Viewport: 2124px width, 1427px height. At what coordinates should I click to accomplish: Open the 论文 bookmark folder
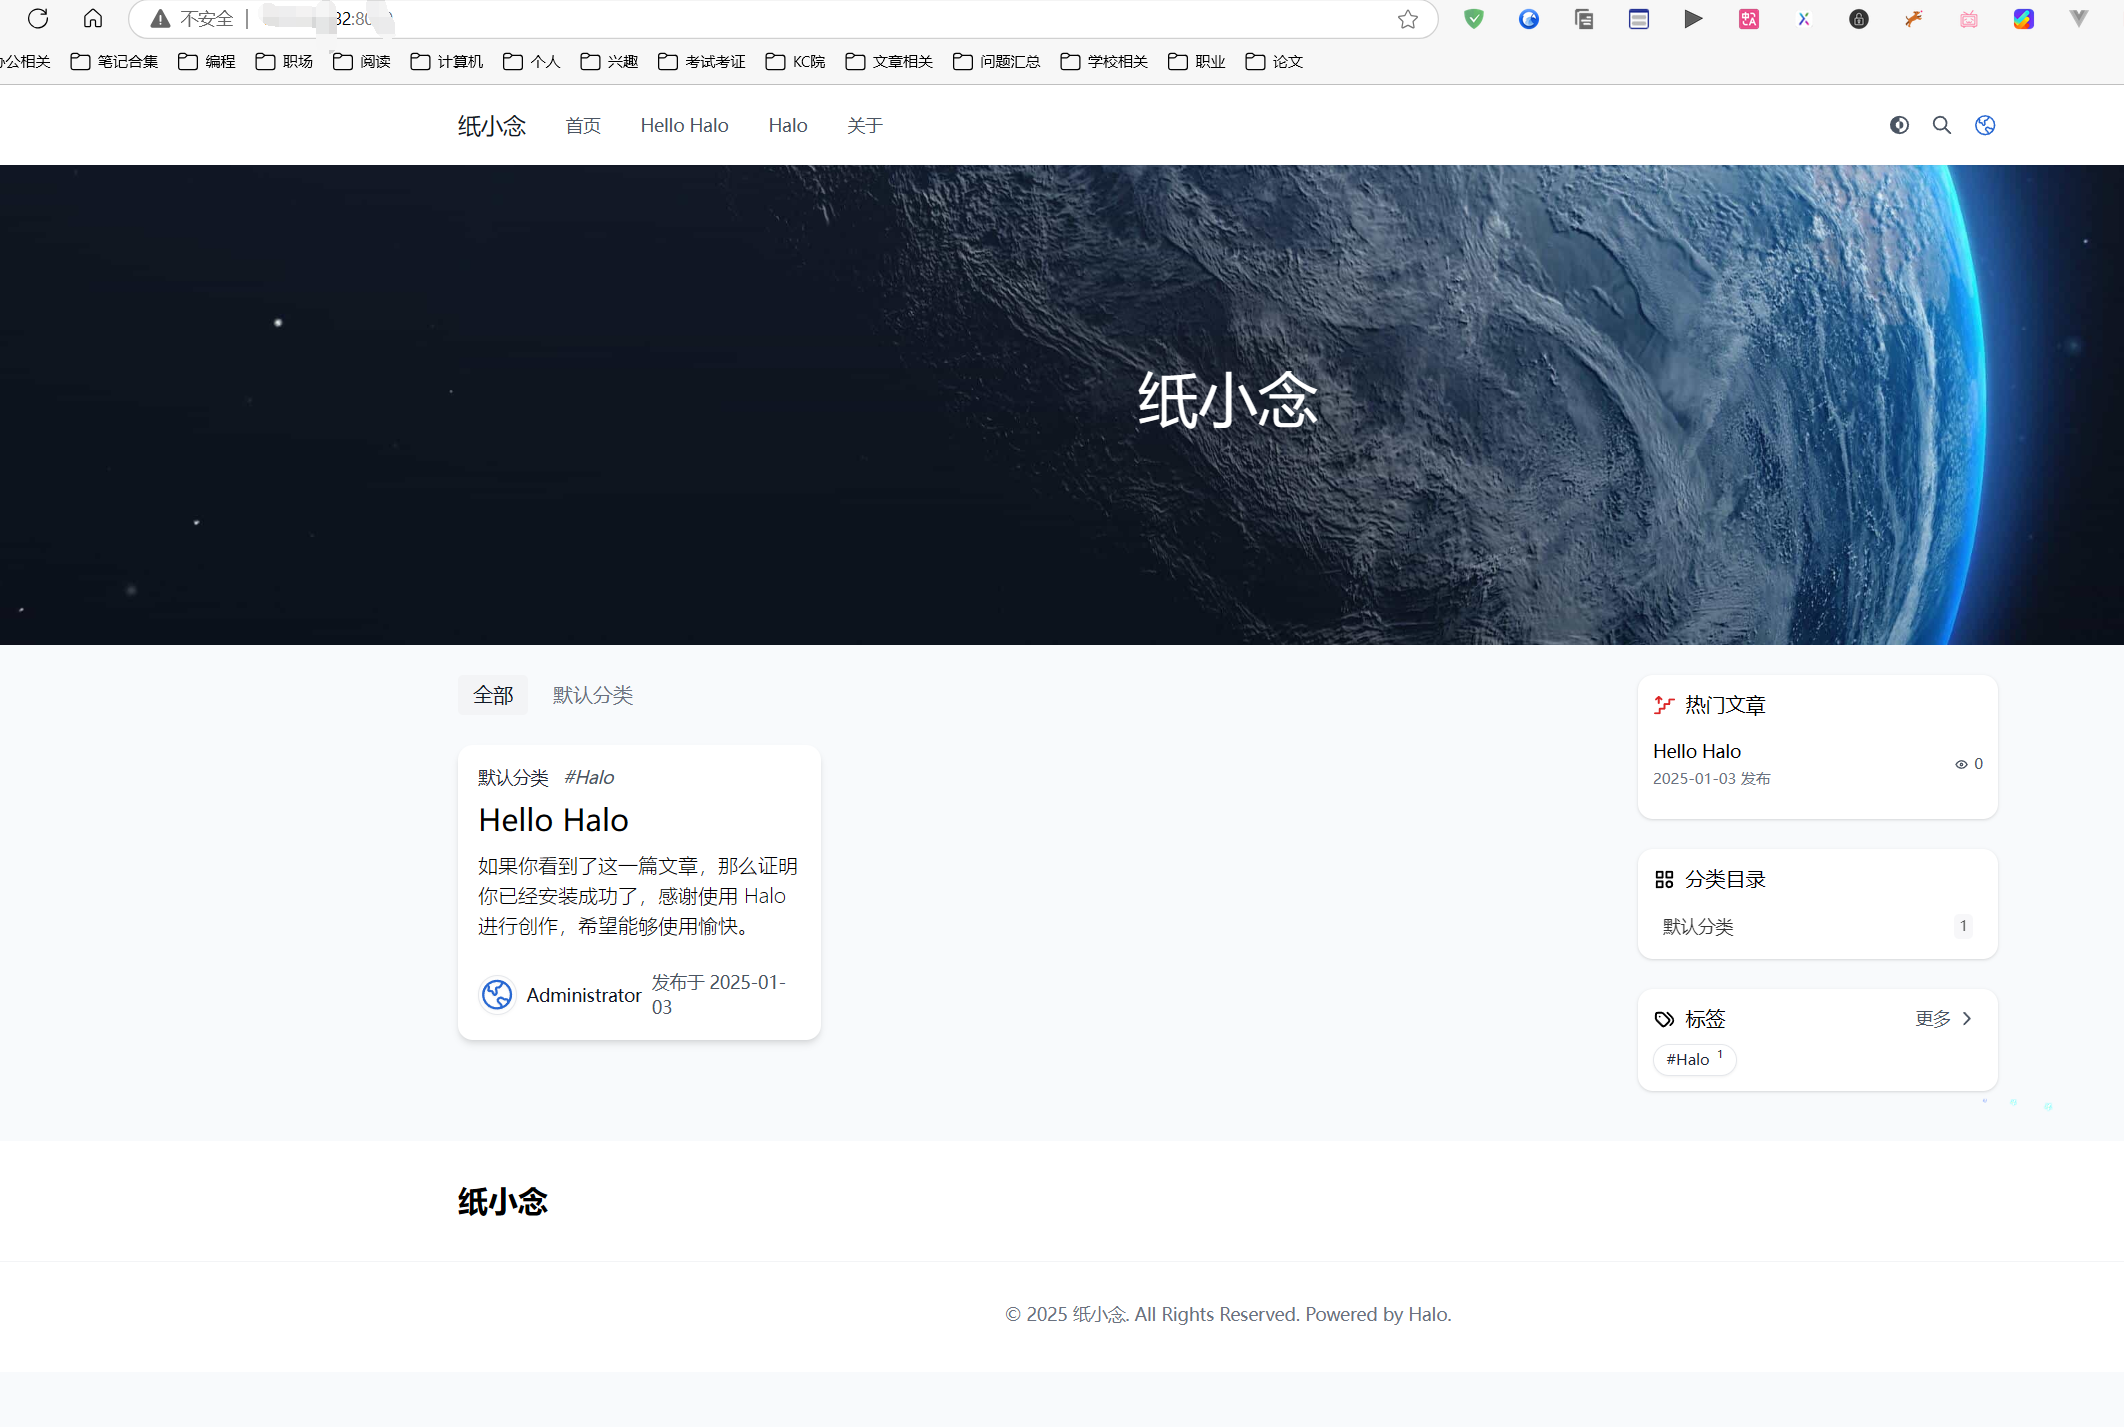(x=1274, y=61)
